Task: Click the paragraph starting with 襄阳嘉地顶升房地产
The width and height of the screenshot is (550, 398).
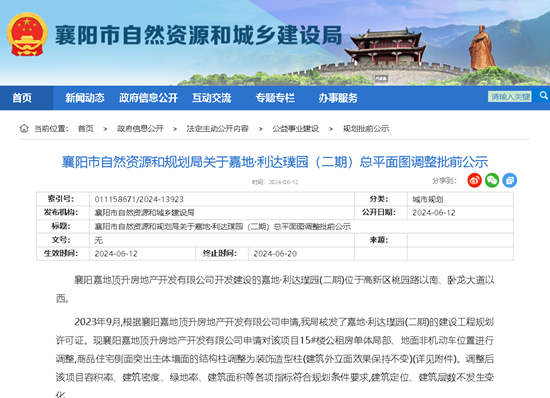Action: pos(275,289)
